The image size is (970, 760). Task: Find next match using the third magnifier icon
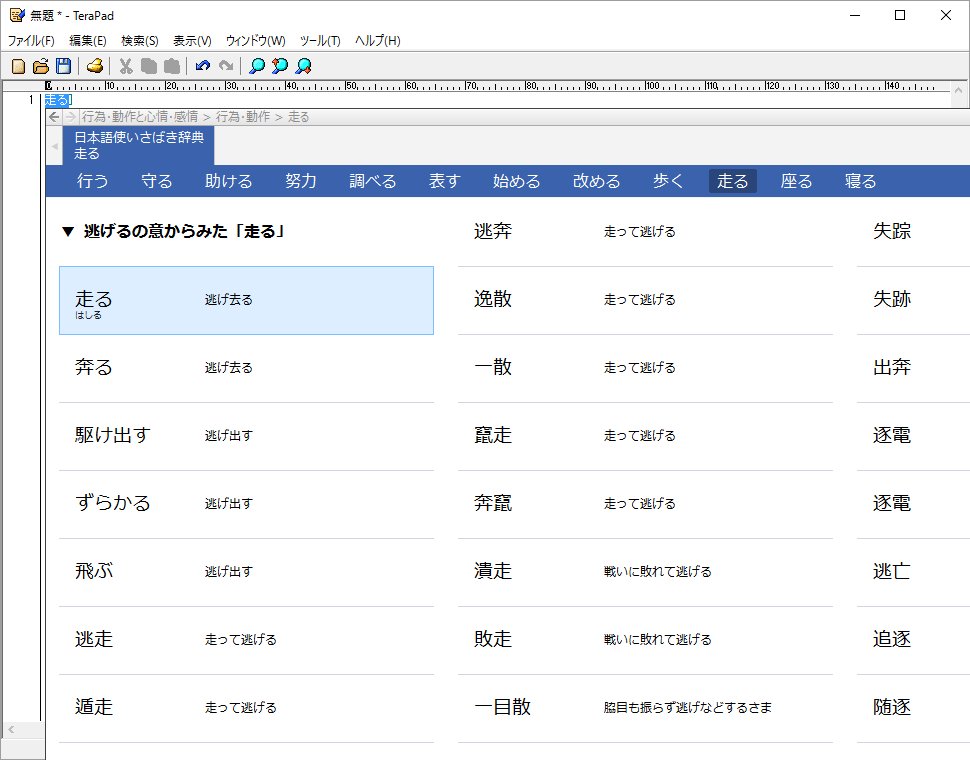[303, 66]
